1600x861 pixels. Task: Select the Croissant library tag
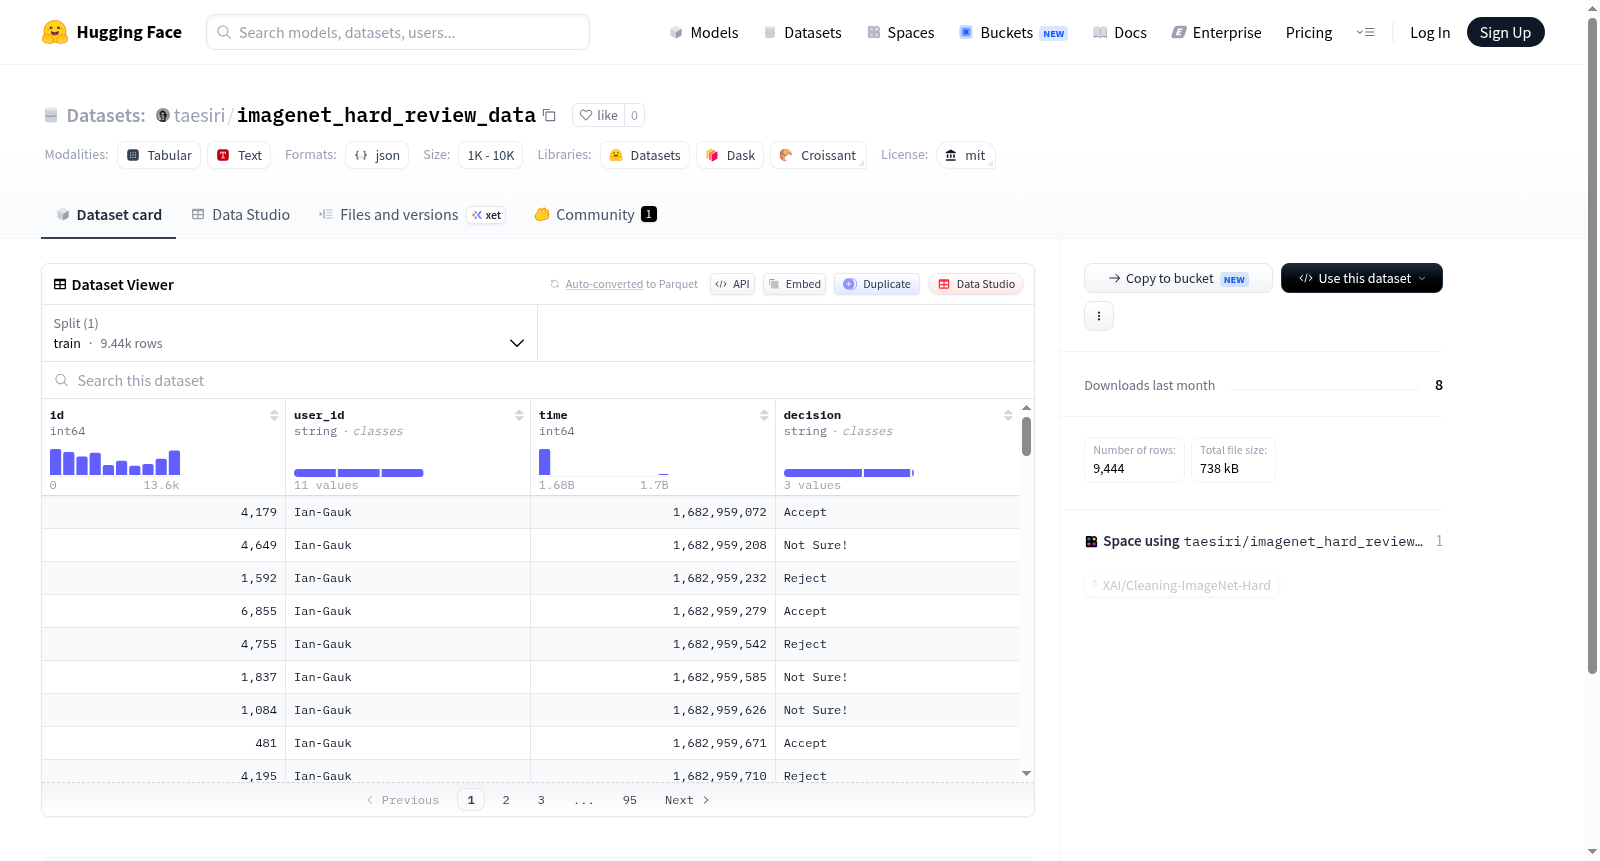(x=818, y=155)
